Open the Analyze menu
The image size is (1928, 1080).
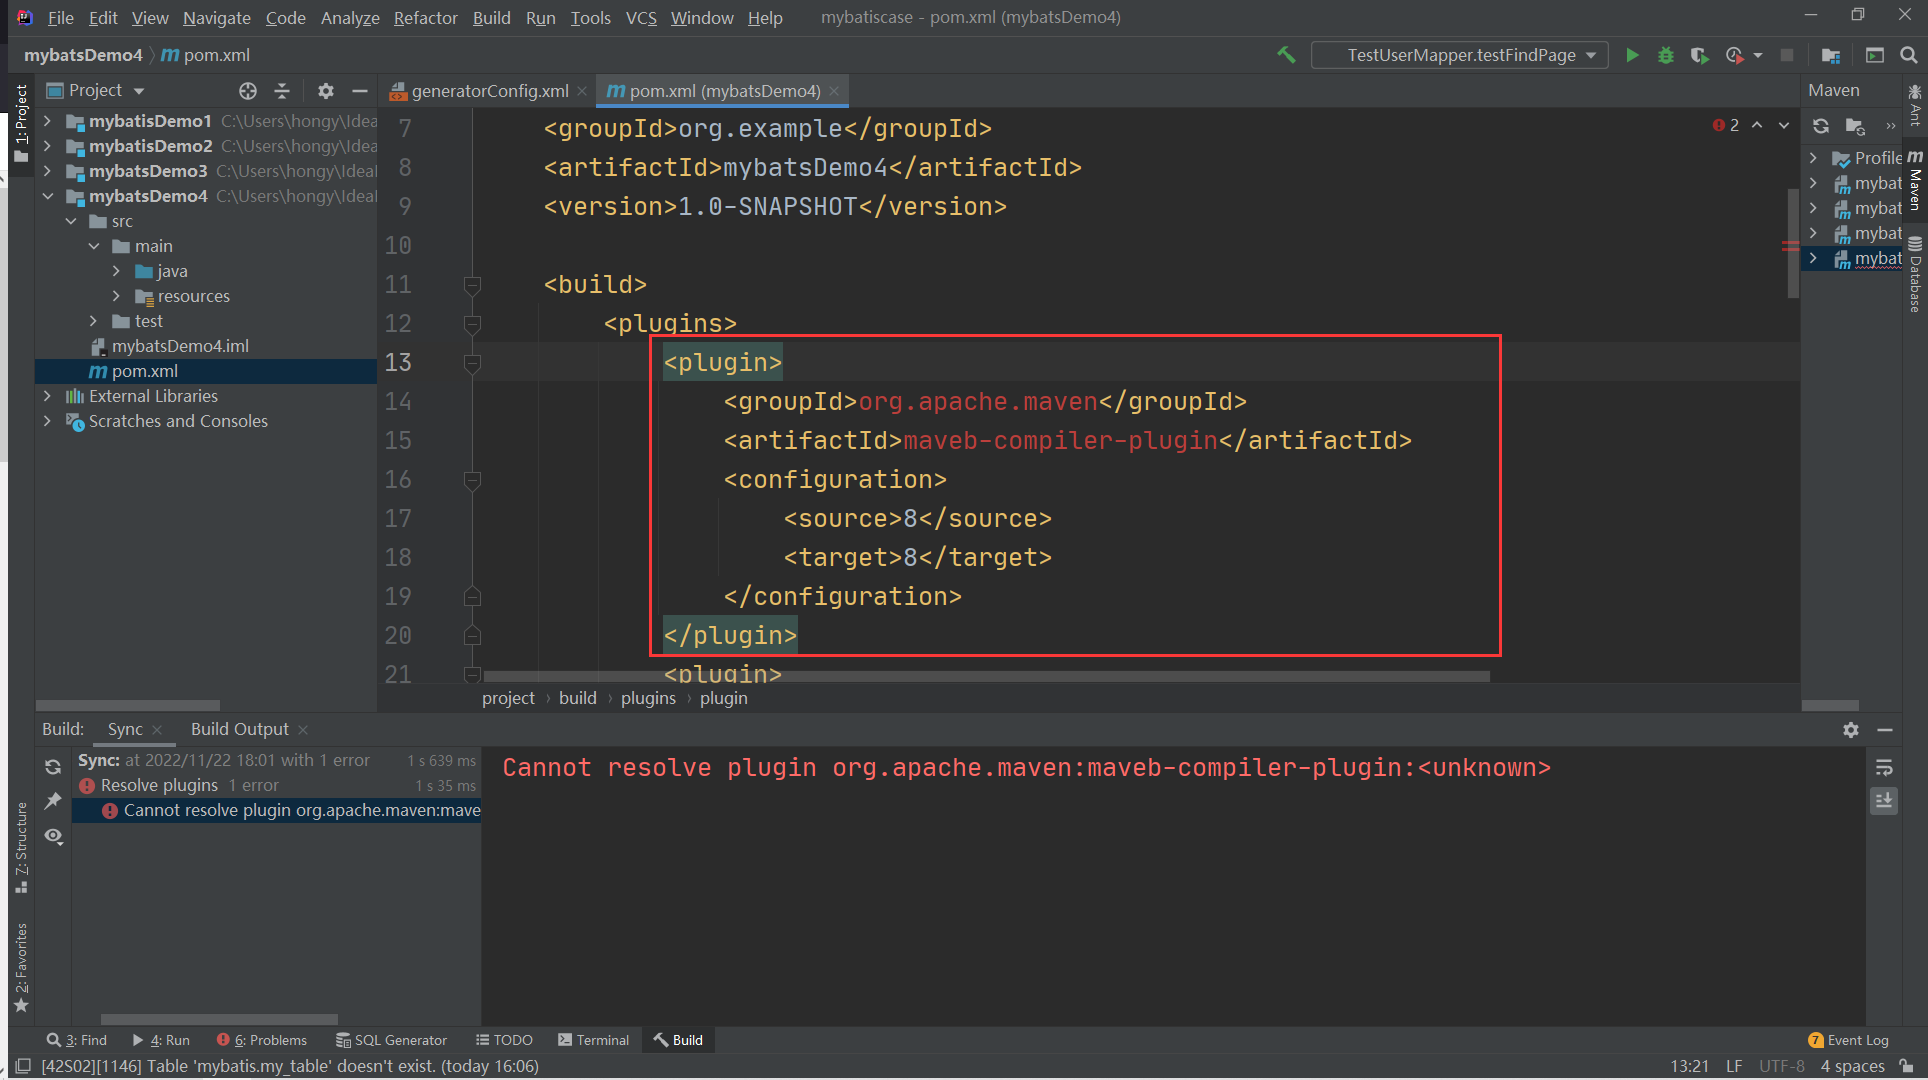(350, 18)
